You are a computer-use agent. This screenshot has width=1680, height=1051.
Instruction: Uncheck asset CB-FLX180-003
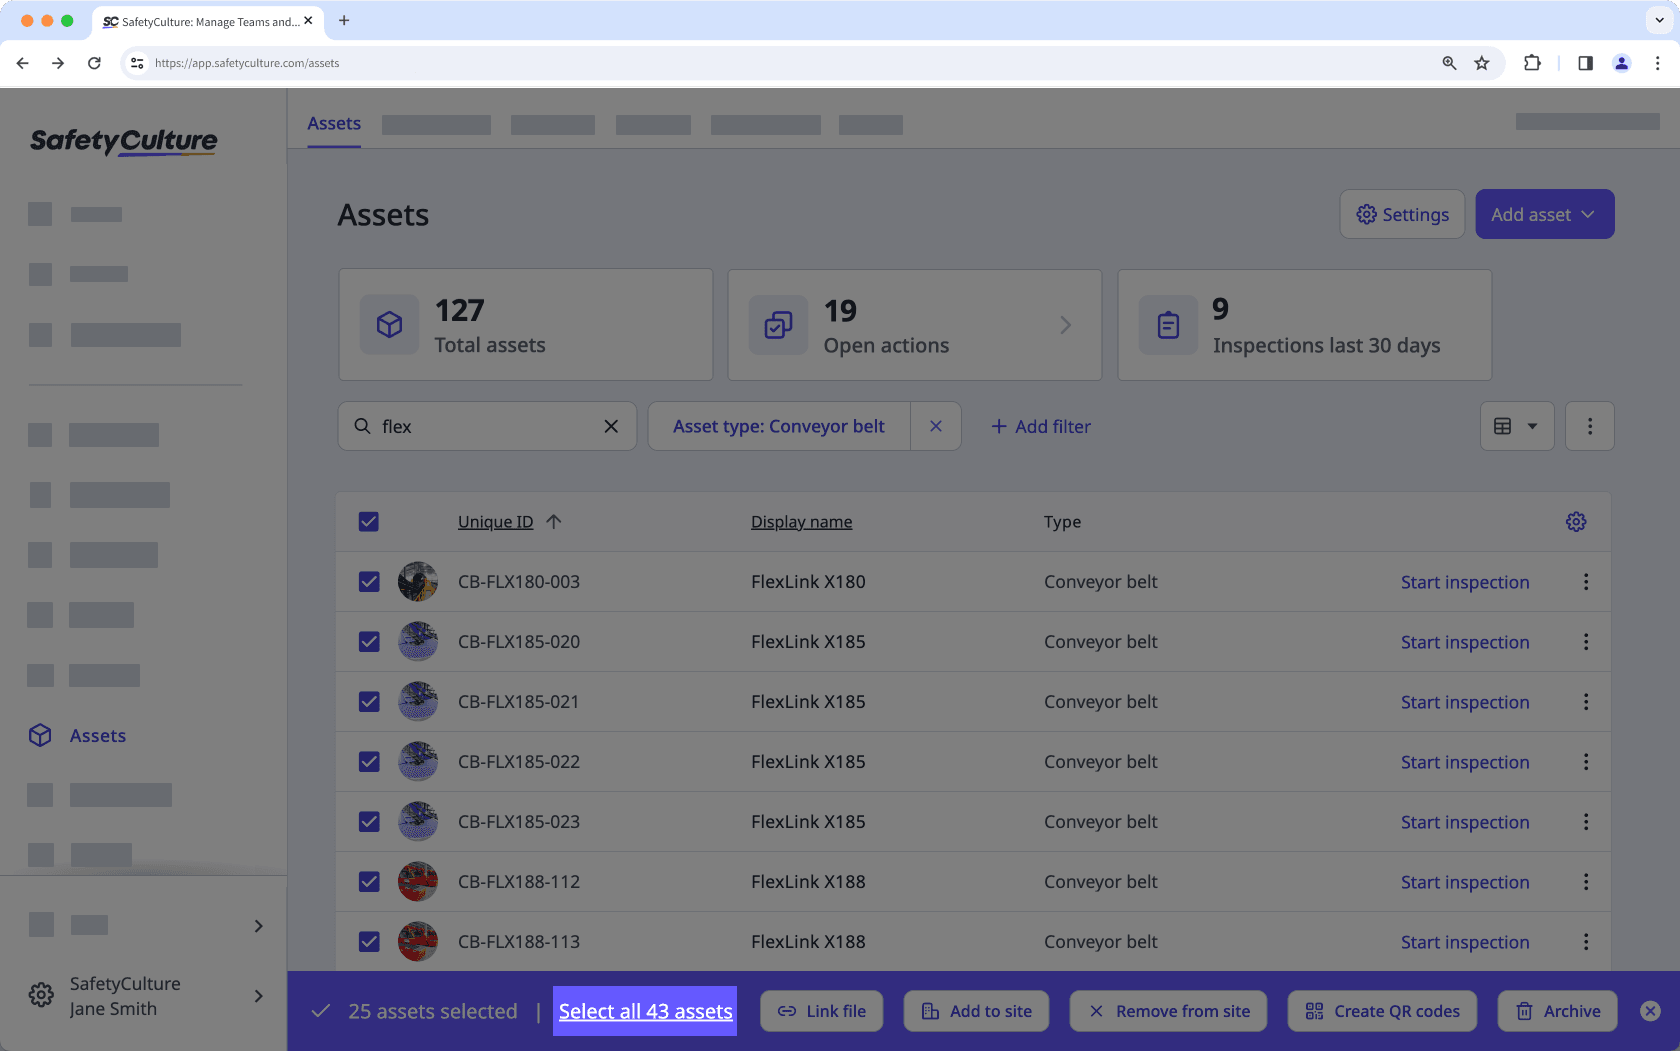coord(369,581)
